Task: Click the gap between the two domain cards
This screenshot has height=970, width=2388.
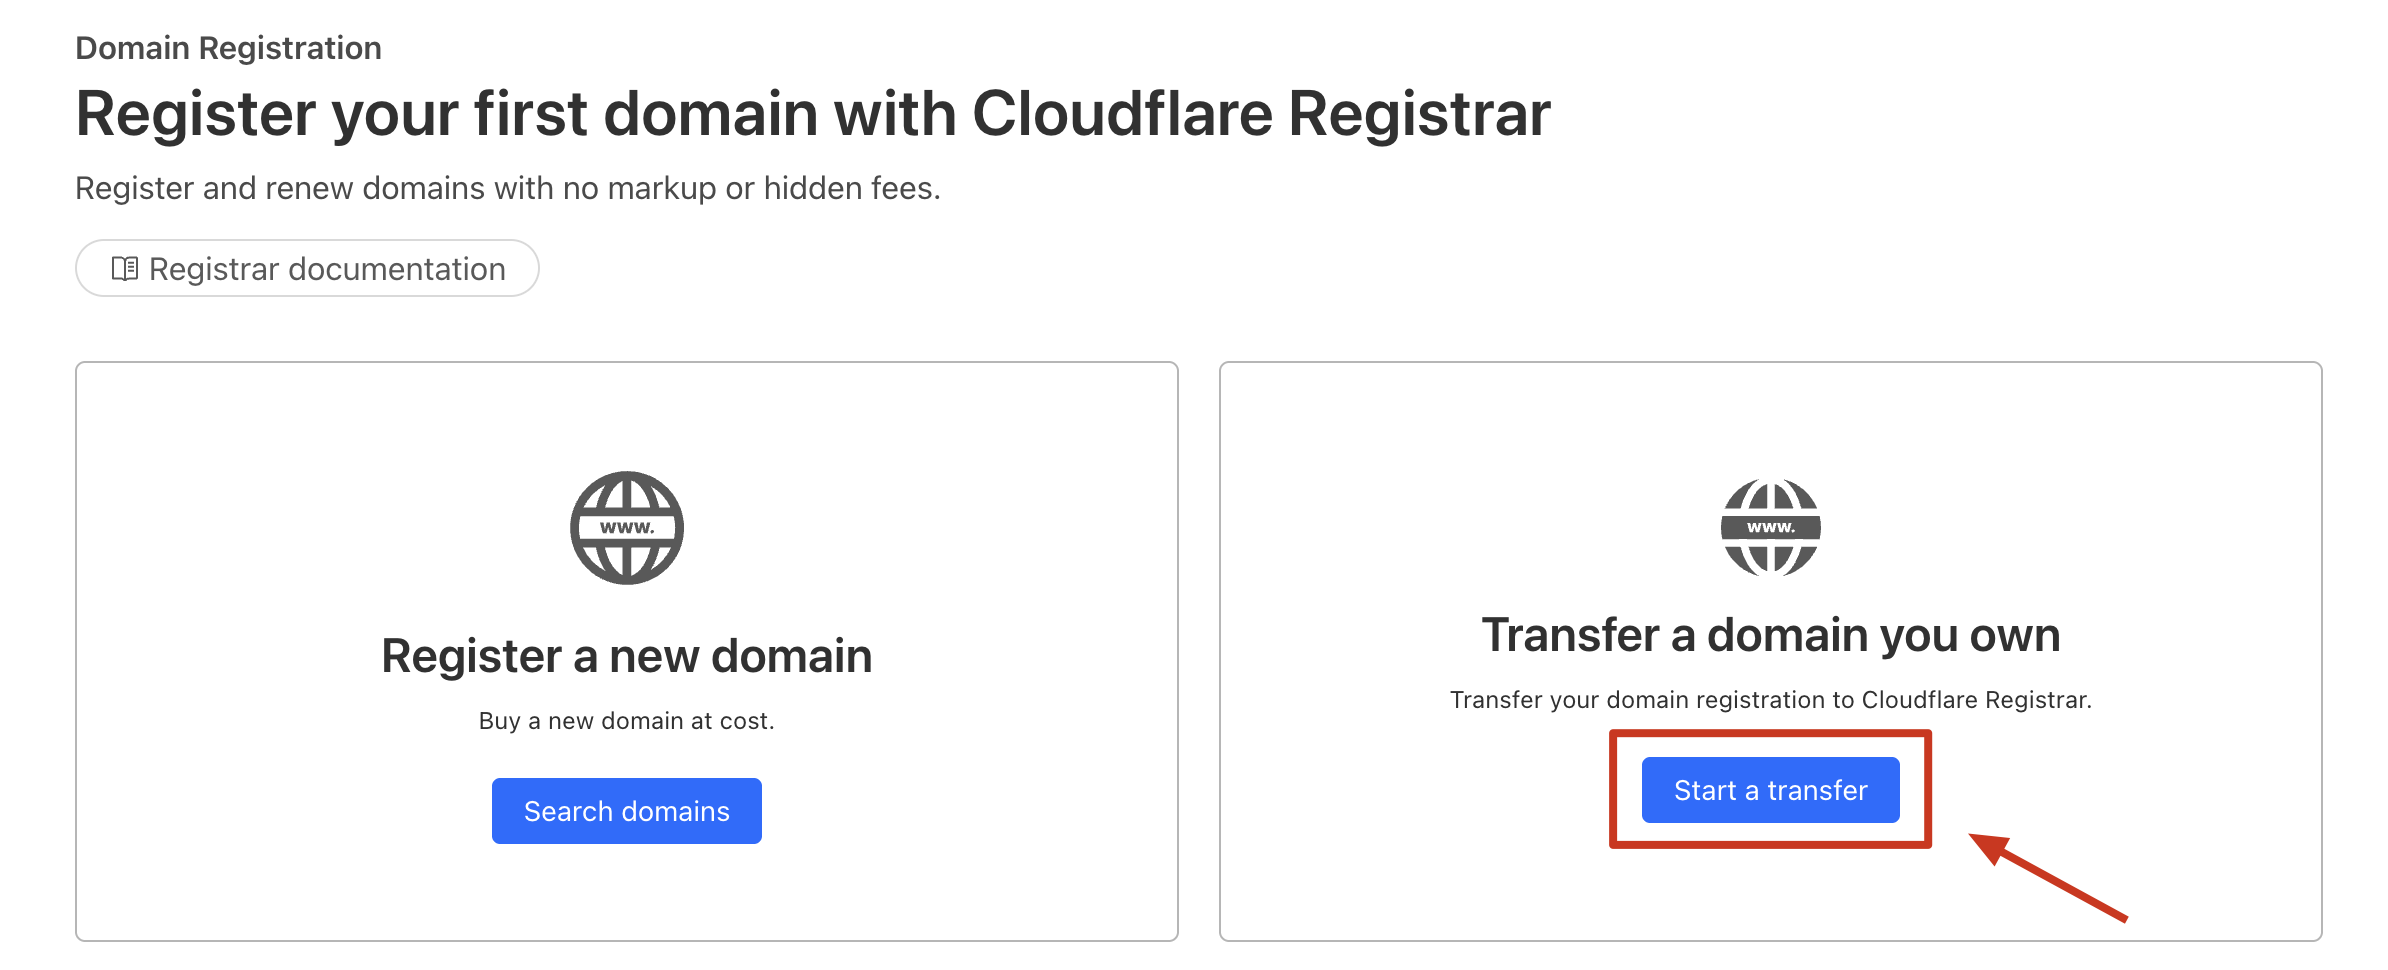Action: coord(1199,650)
